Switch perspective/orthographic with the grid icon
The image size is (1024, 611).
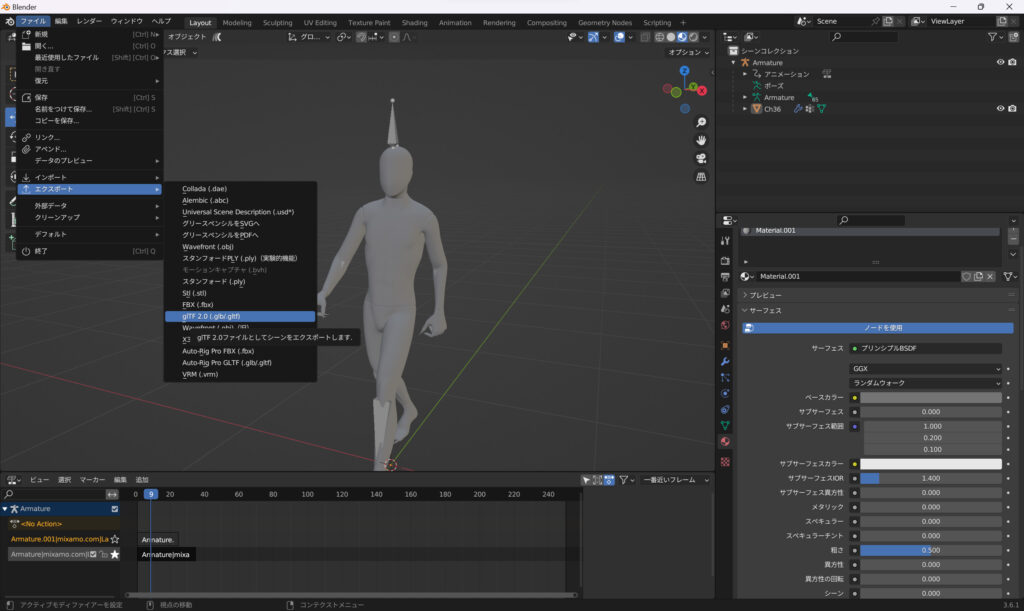(x=701, y=176)
